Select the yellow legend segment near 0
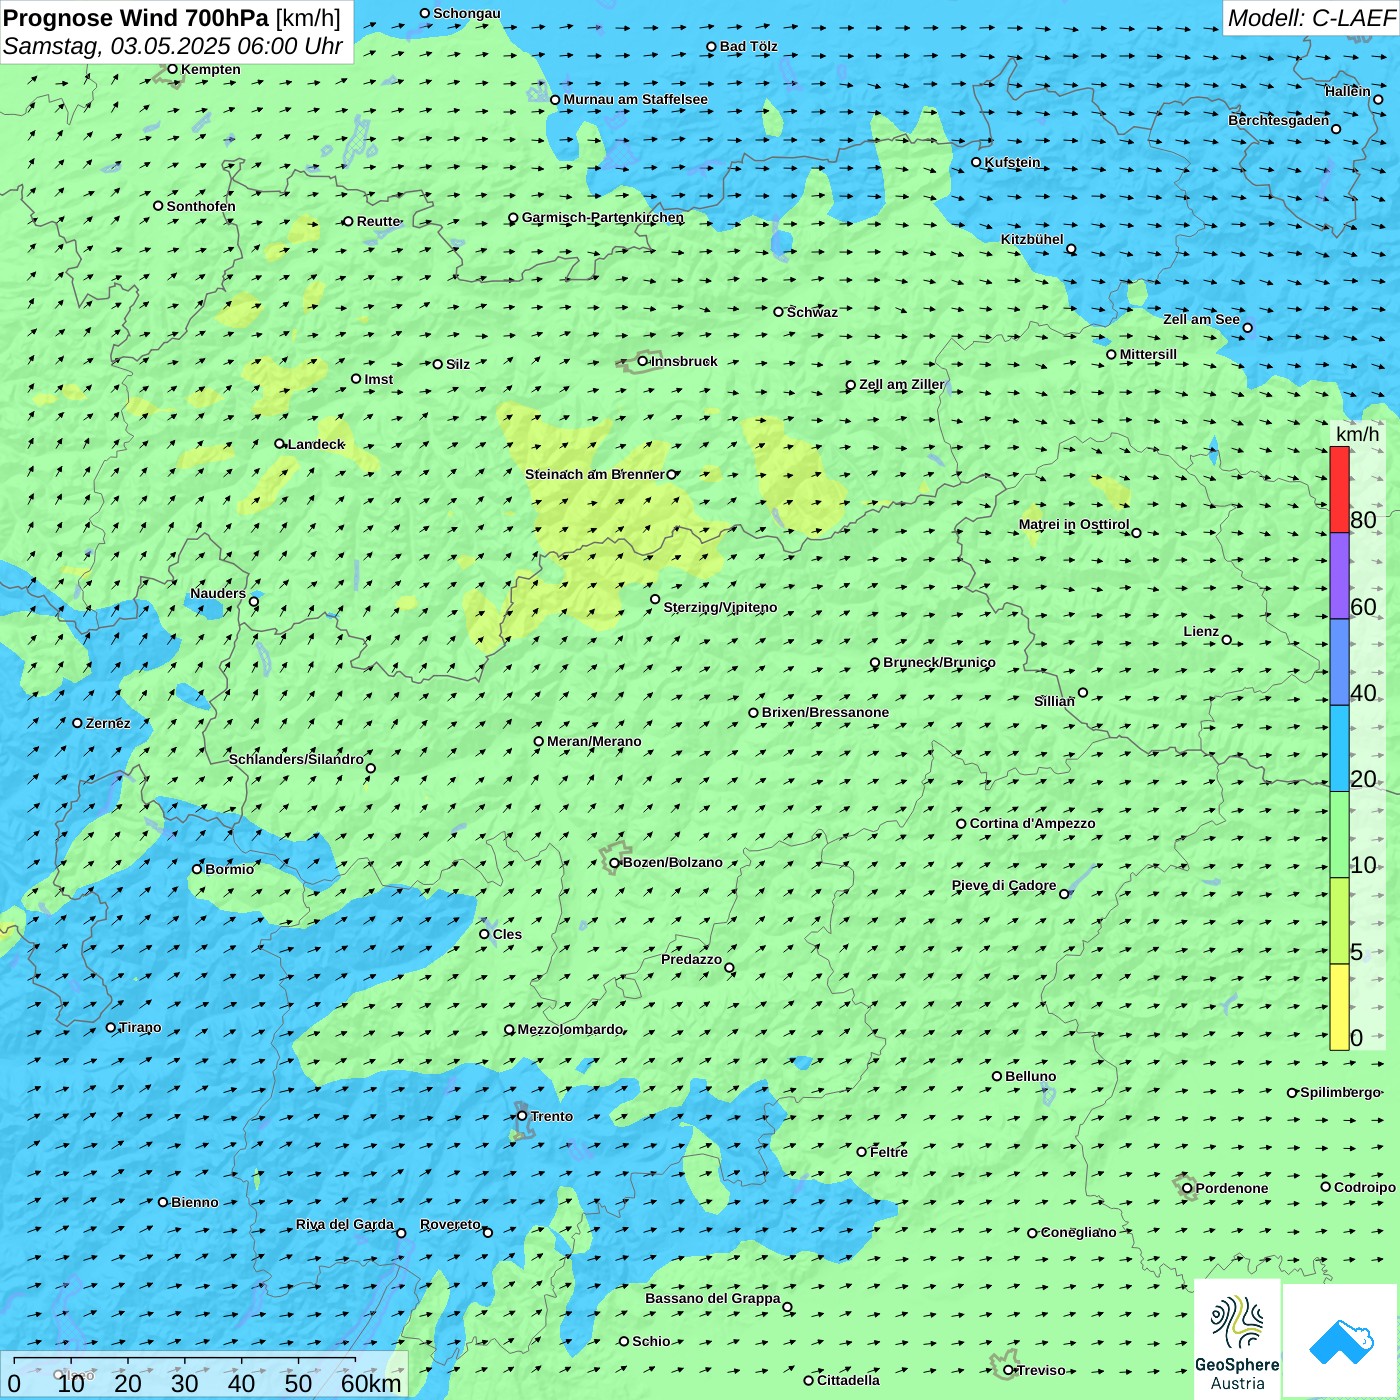1400x1400 pixels. point(1339,1007)
